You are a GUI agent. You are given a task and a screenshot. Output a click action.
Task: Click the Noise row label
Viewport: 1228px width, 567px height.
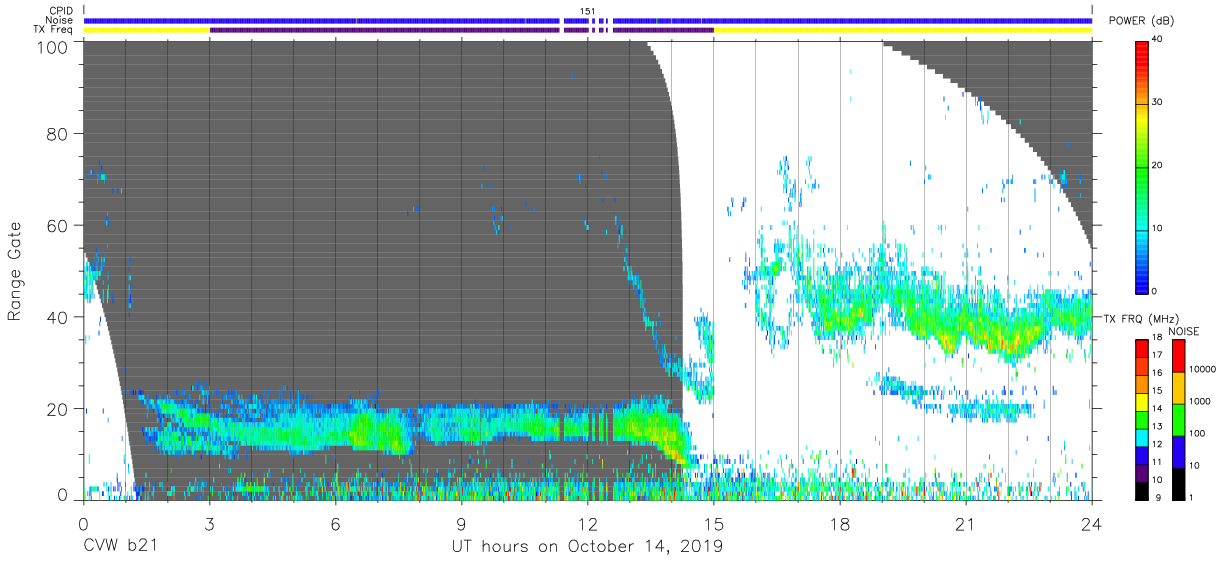pos(62,20)
